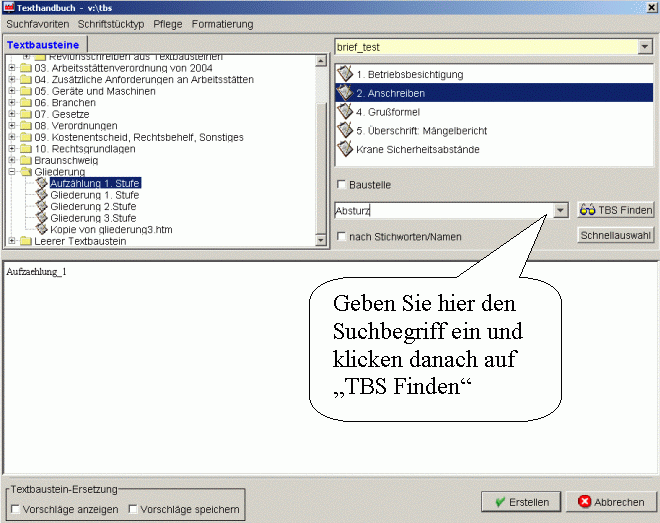Viewport: 660px width, 523px height.
Task: Open the Formatierung menu
Action: pyautogui.click(x=222, y=24)
